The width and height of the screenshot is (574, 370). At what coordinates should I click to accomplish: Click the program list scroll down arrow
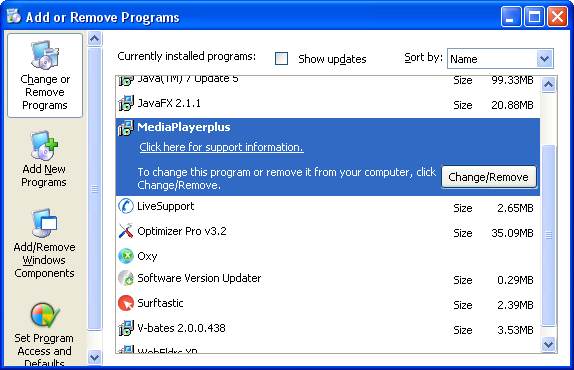[x=548, y=344]
